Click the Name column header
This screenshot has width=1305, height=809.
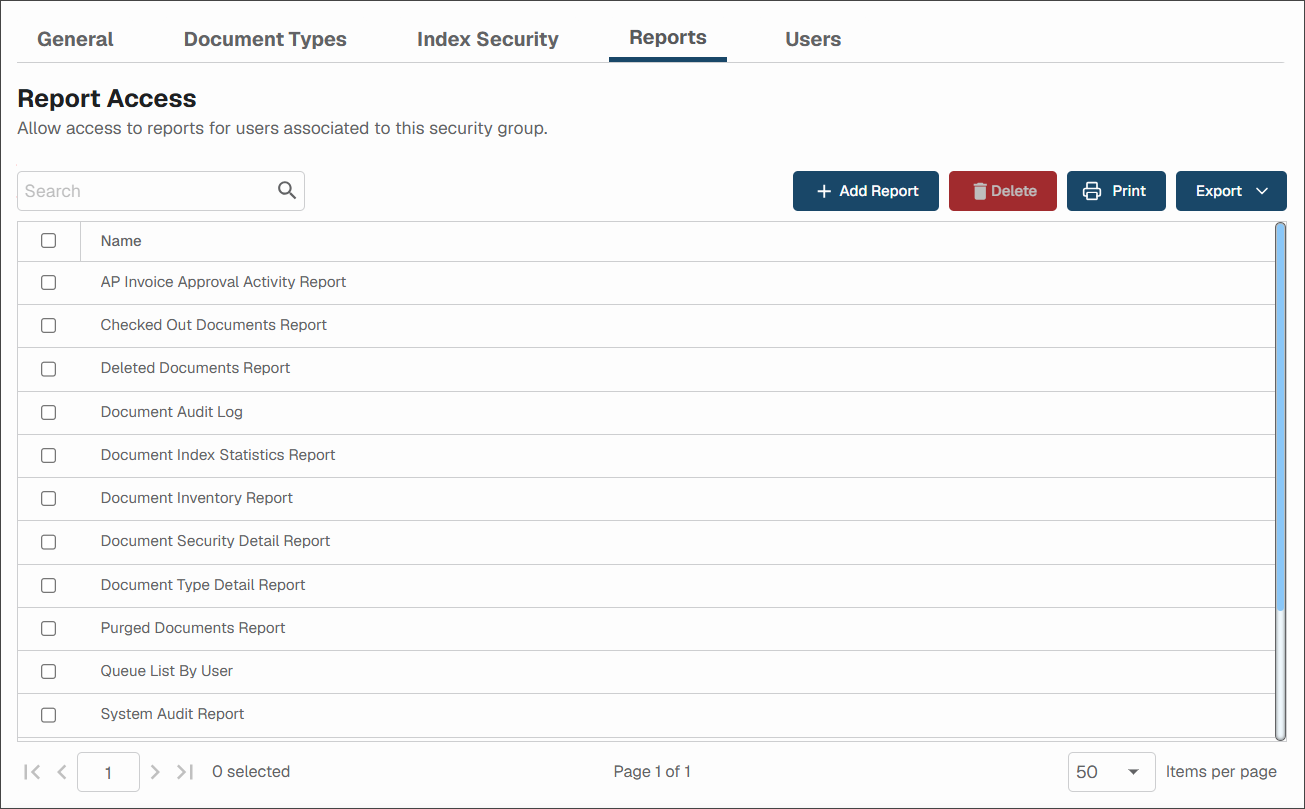point(121,241)
